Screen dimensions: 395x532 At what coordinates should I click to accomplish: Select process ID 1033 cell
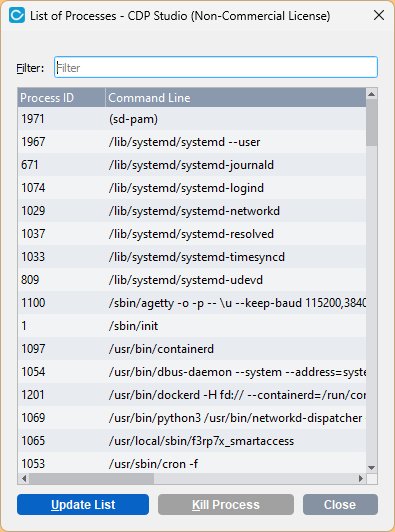(62, 257)
